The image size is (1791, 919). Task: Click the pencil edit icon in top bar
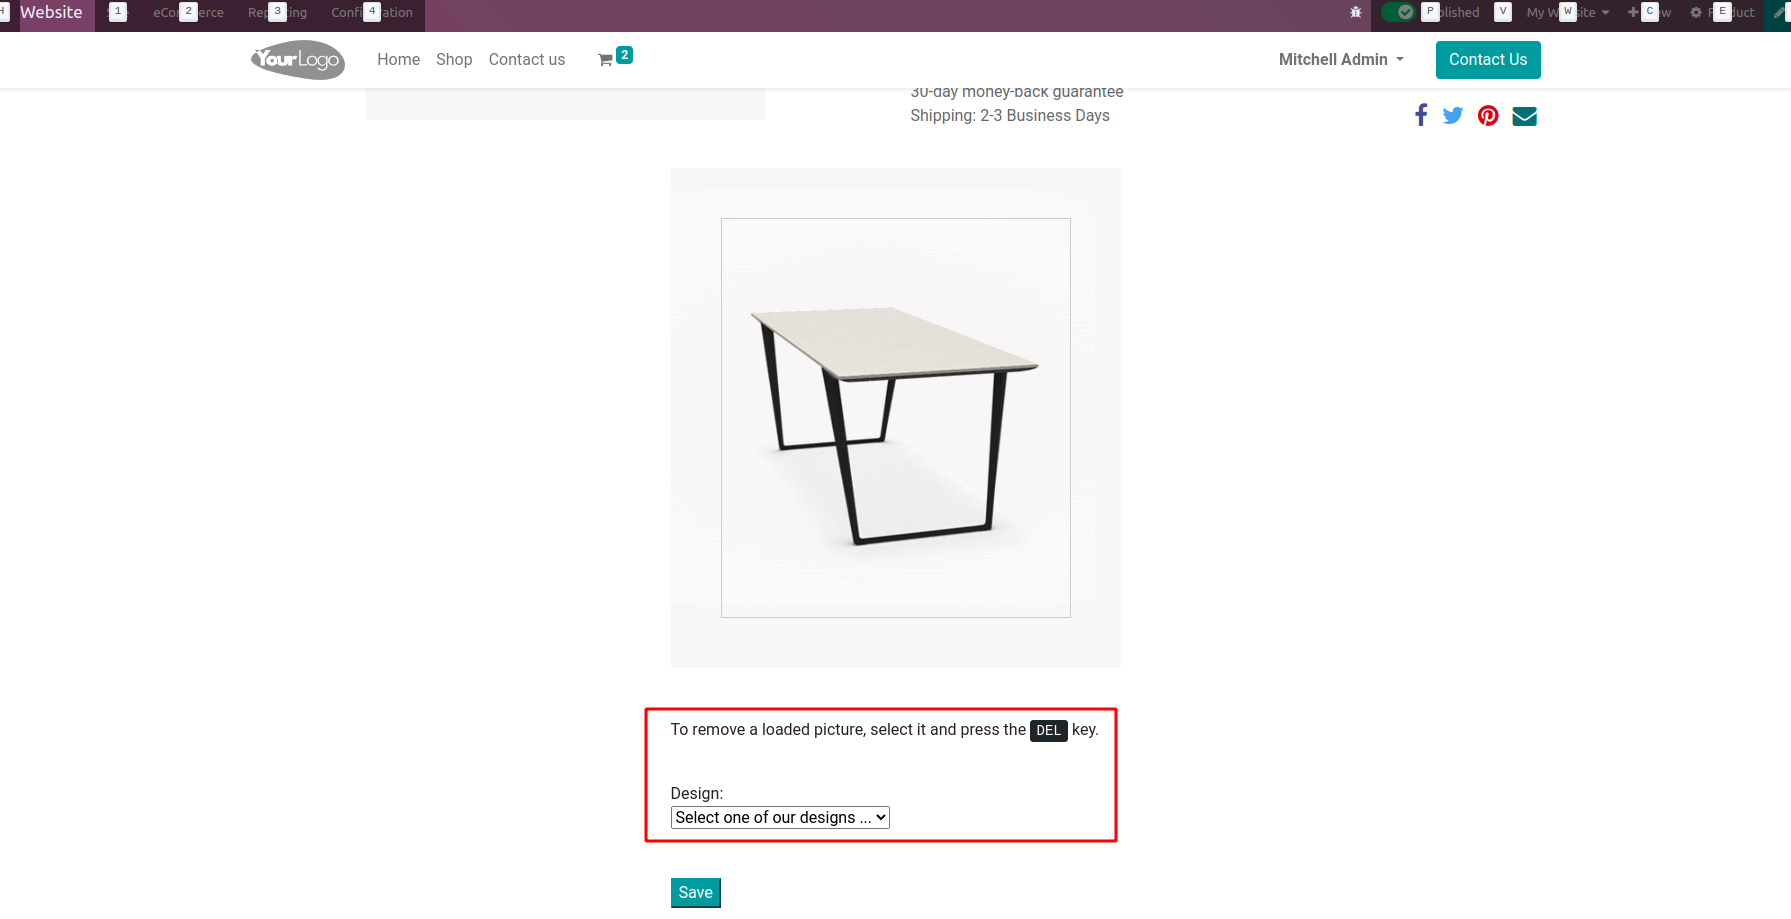point(1781,12)
